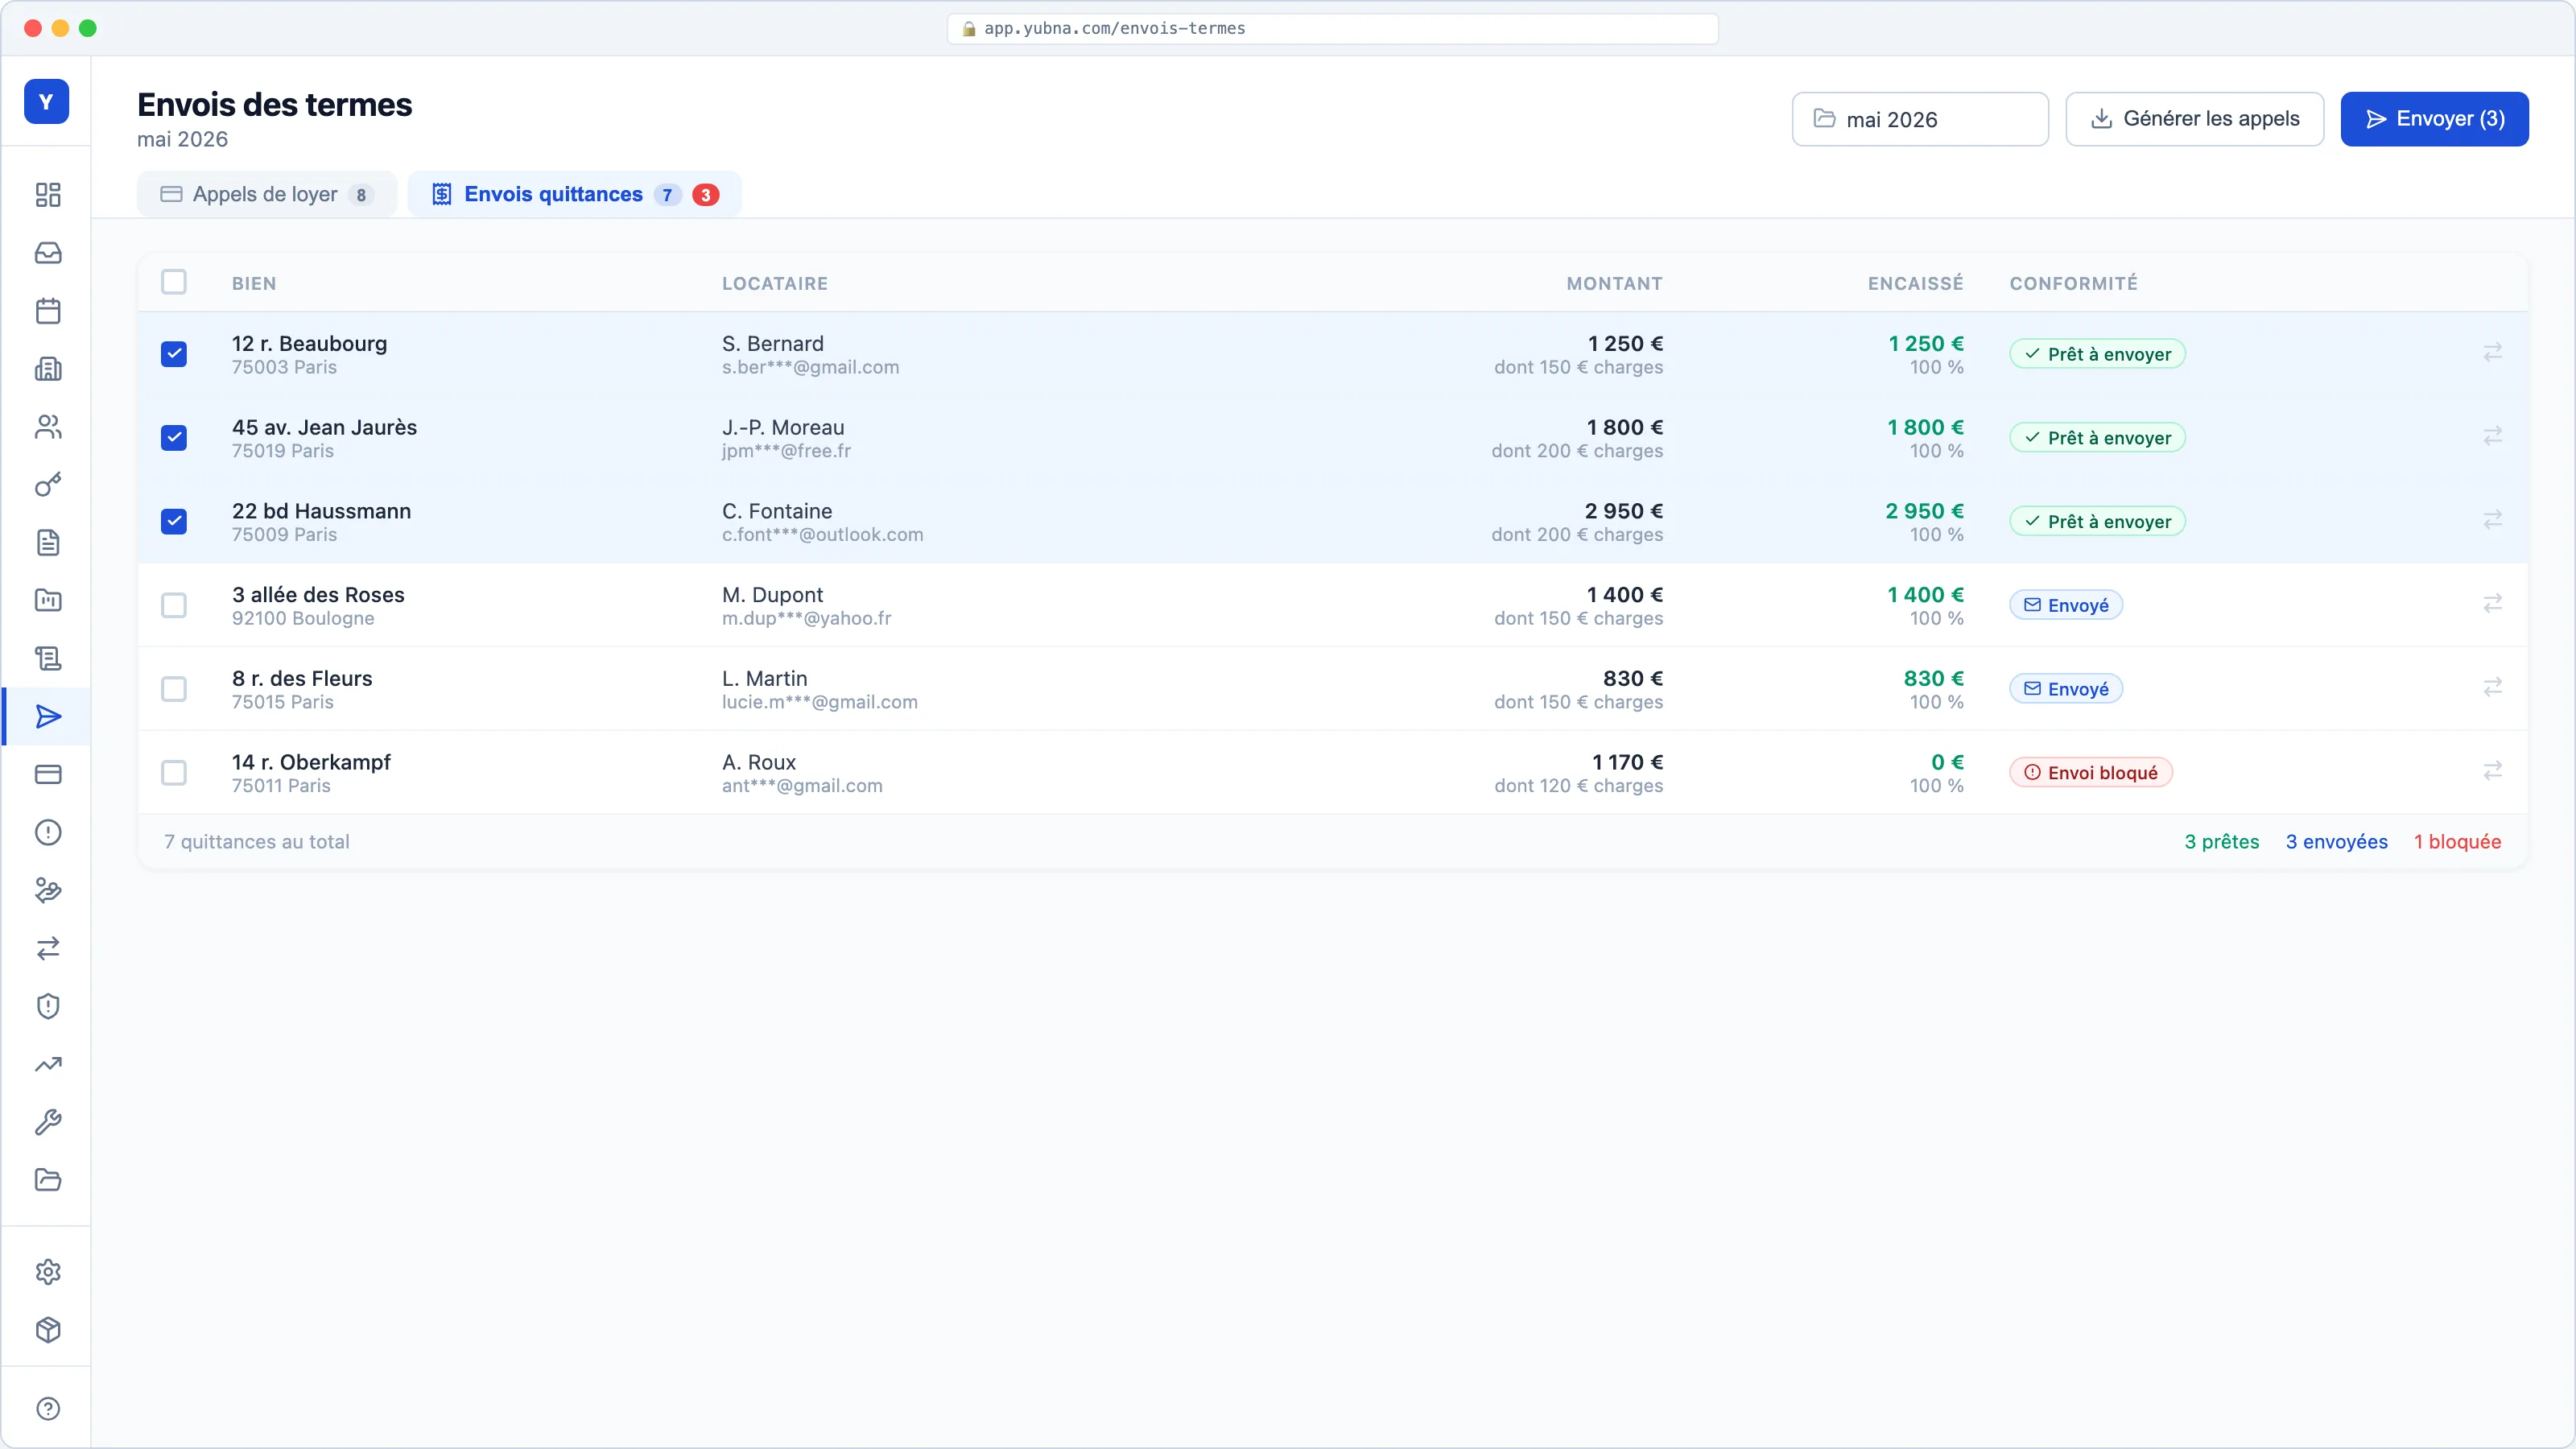This screenshot has height=1449, width=2576.
Task: Open the folder chart icon in sidebar
Action: click(48, 600)
